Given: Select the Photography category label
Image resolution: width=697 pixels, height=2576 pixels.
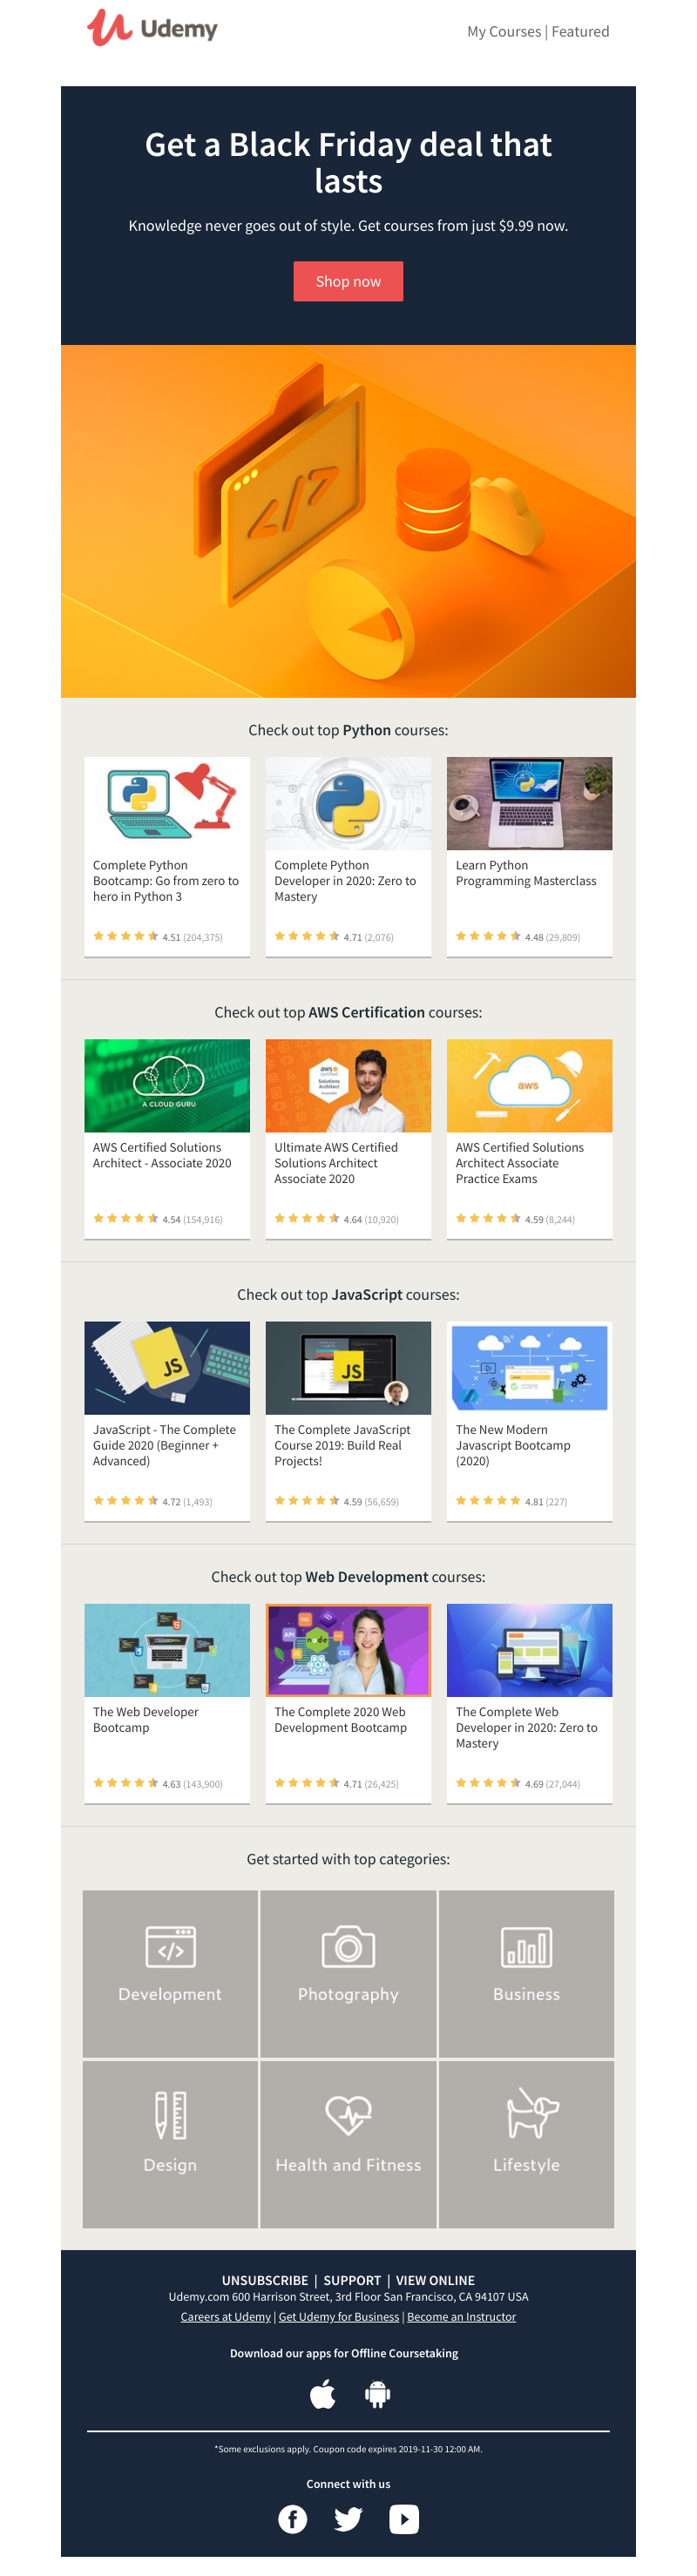Looking at the screenshot, I should coord(348,1993).
